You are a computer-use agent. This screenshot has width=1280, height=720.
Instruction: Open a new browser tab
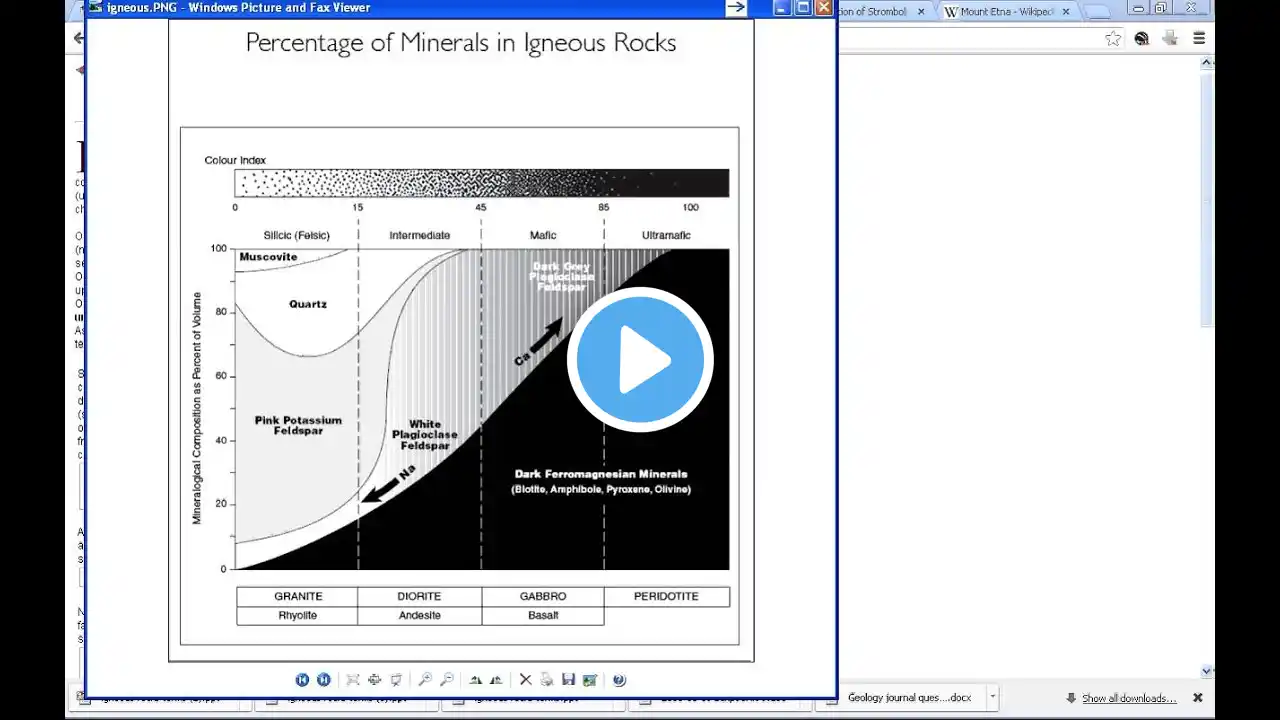pyautogui.click(x=1097, y=12)
